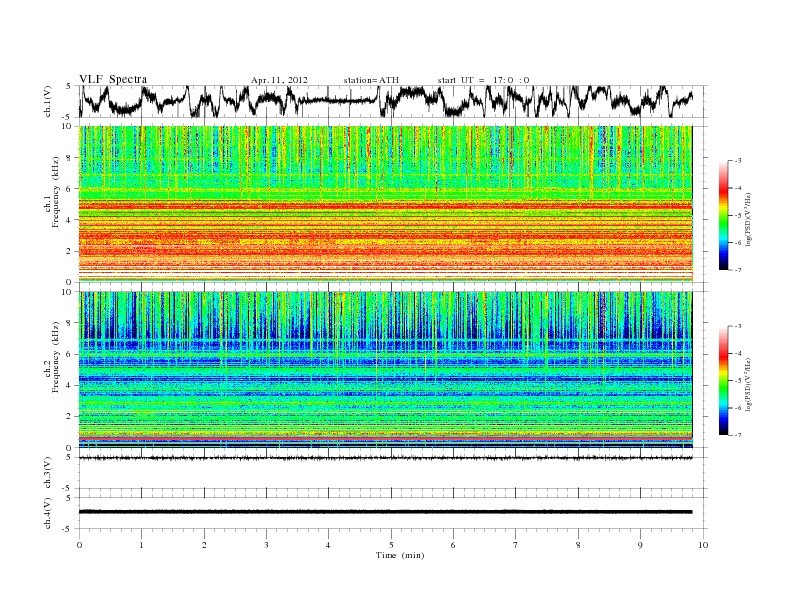Click the ch.1 spectrogram image
This screenshot has width=792, height=612.
[385, 204]
